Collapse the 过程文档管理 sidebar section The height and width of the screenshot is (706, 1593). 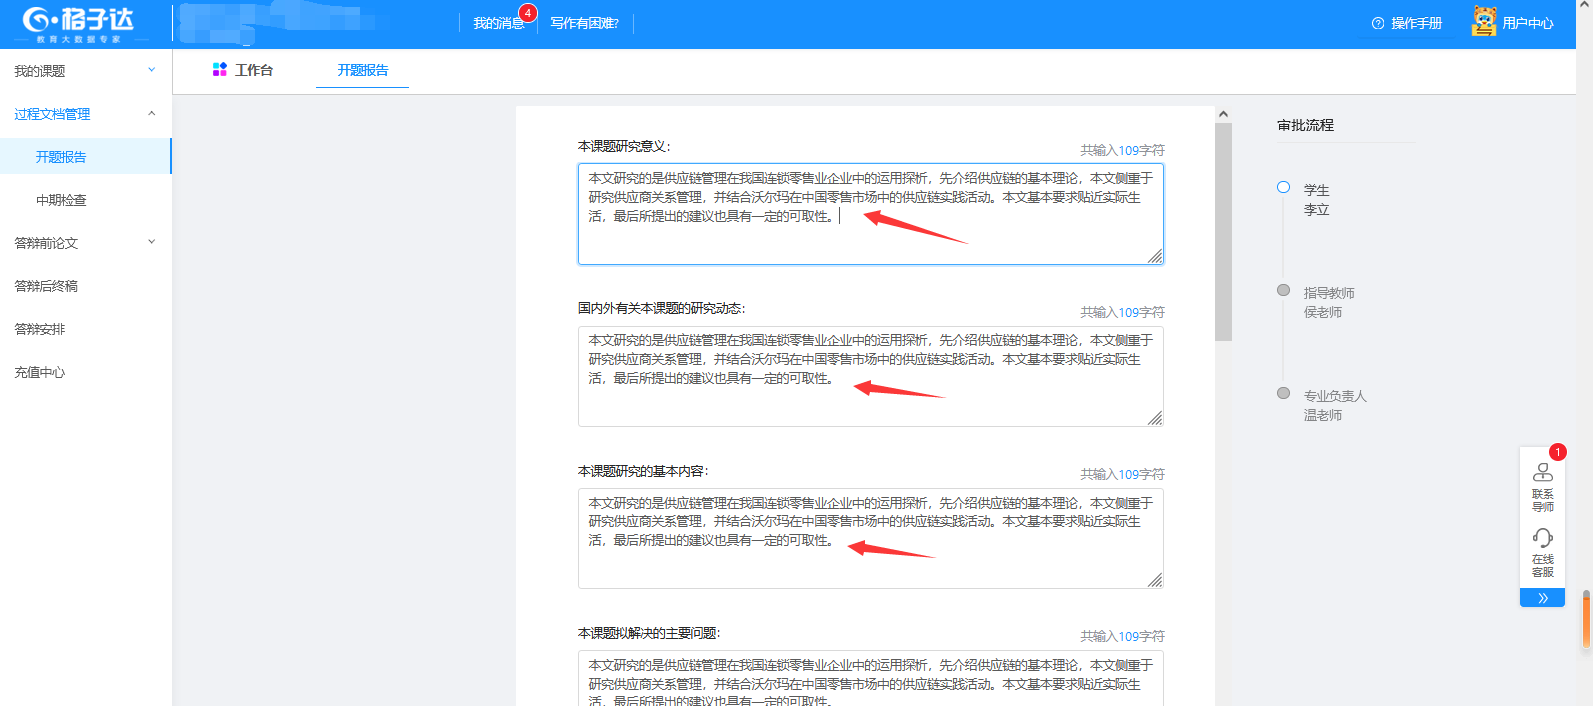pos(152,113)
